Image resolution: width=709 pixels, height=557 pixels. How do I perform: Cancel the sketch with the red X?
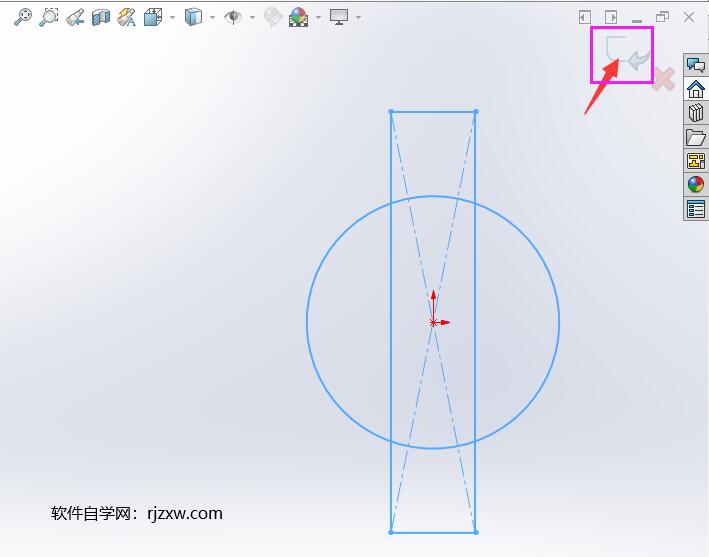pyautogui.click(x=663, y=79)
